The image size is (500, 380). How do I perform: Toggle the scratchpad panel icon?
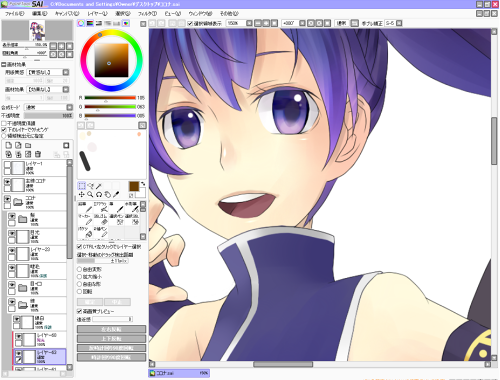point(126,23)
